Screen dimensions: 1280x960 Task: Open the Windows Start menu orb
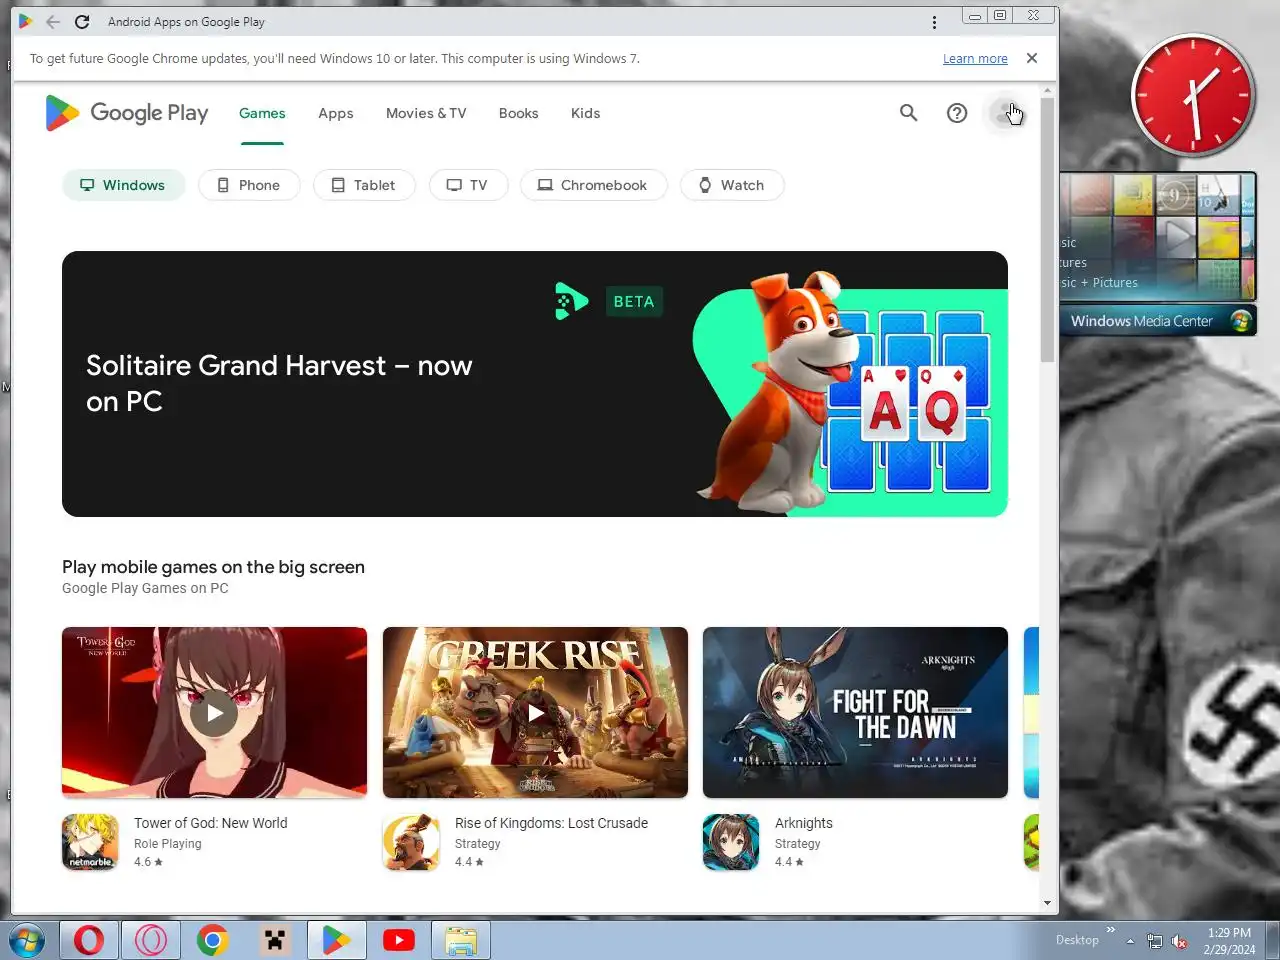(x=27, y=941)
